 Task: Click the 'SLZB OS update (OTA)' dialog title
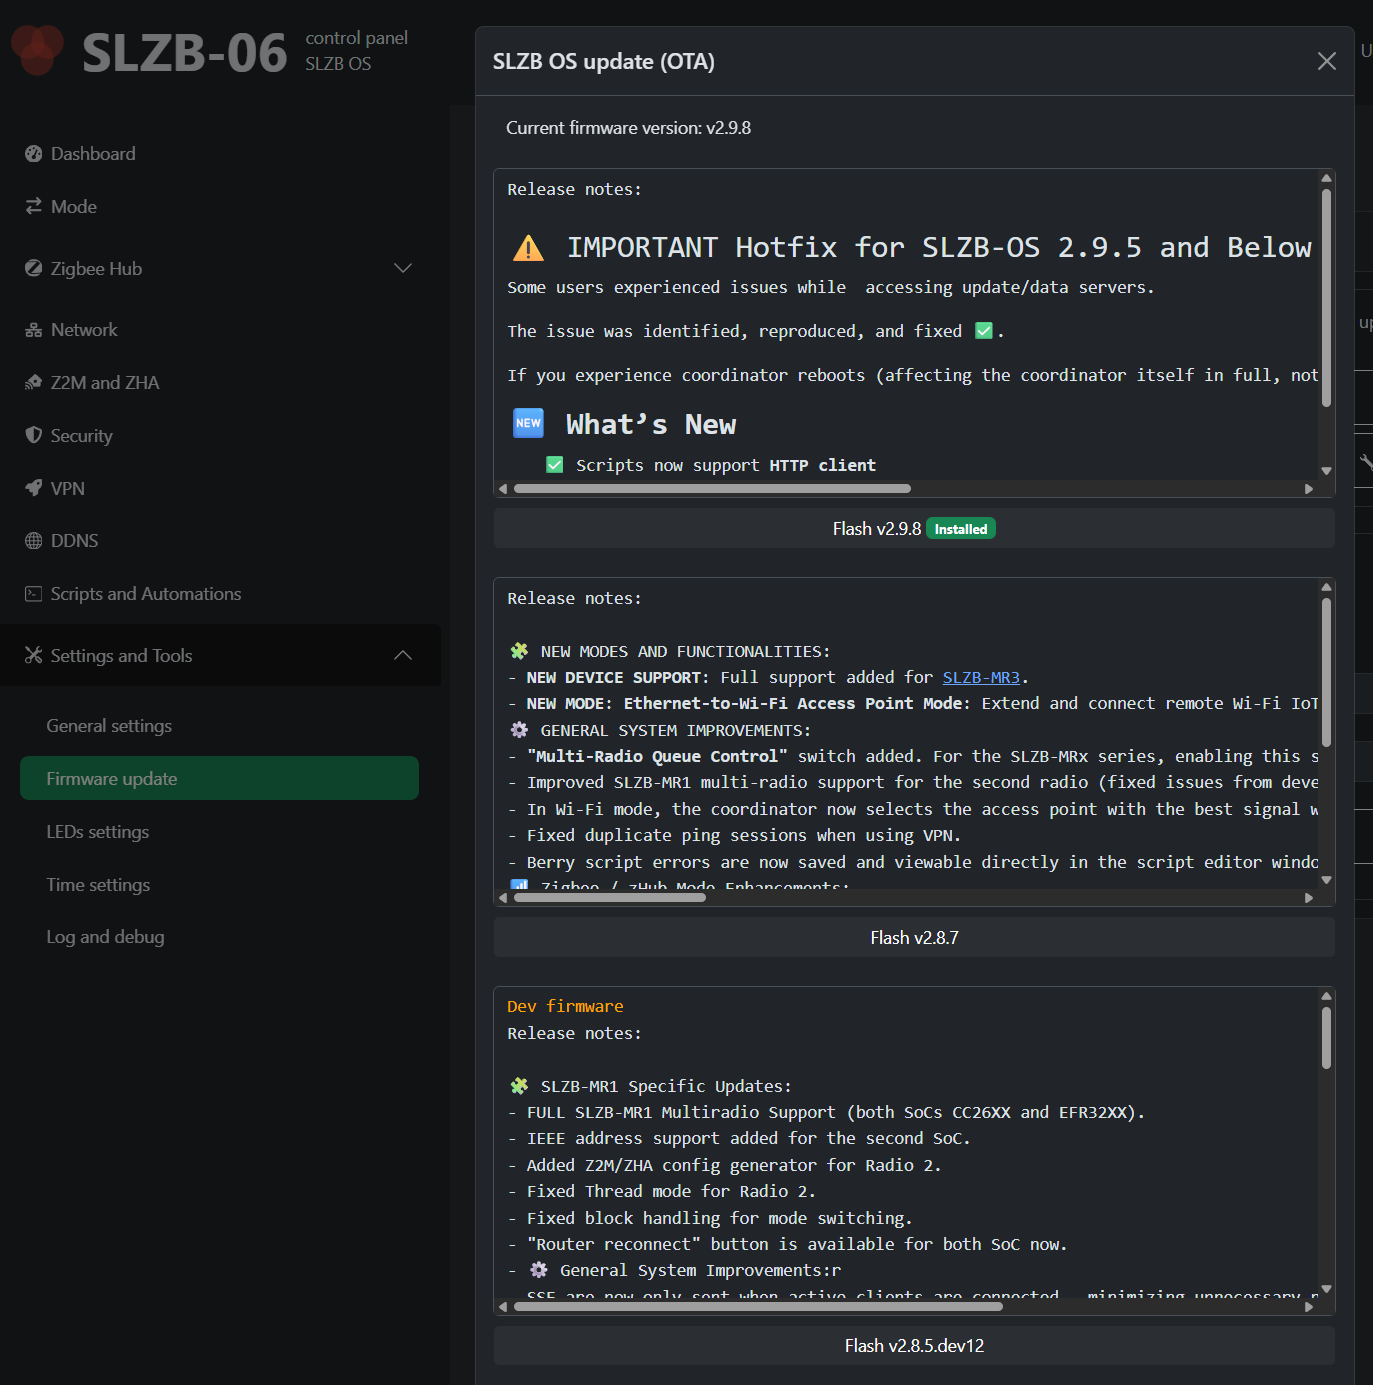[x=604, y=62]
